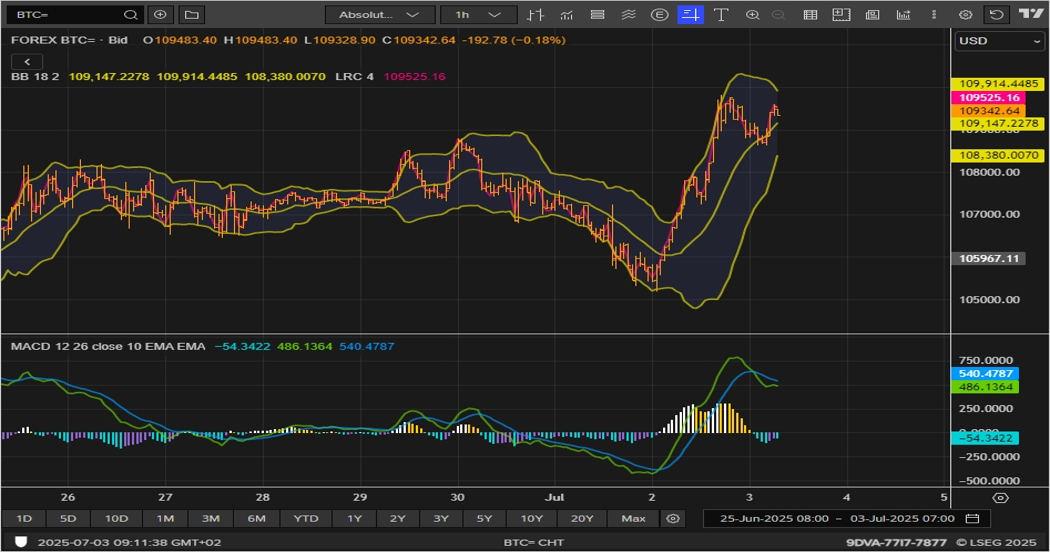Click the circled E events icon
The width and height of the screenshot is (1050, 552).
(660, 15)
